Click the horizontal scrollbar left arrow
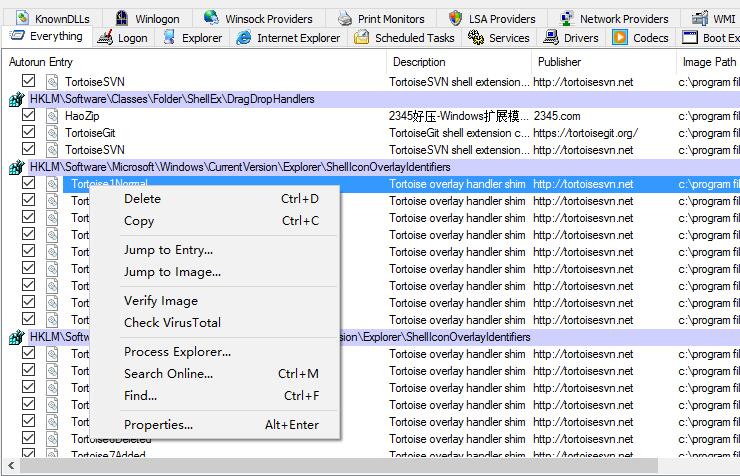740x476 pixels. click(x=10, y=466)
